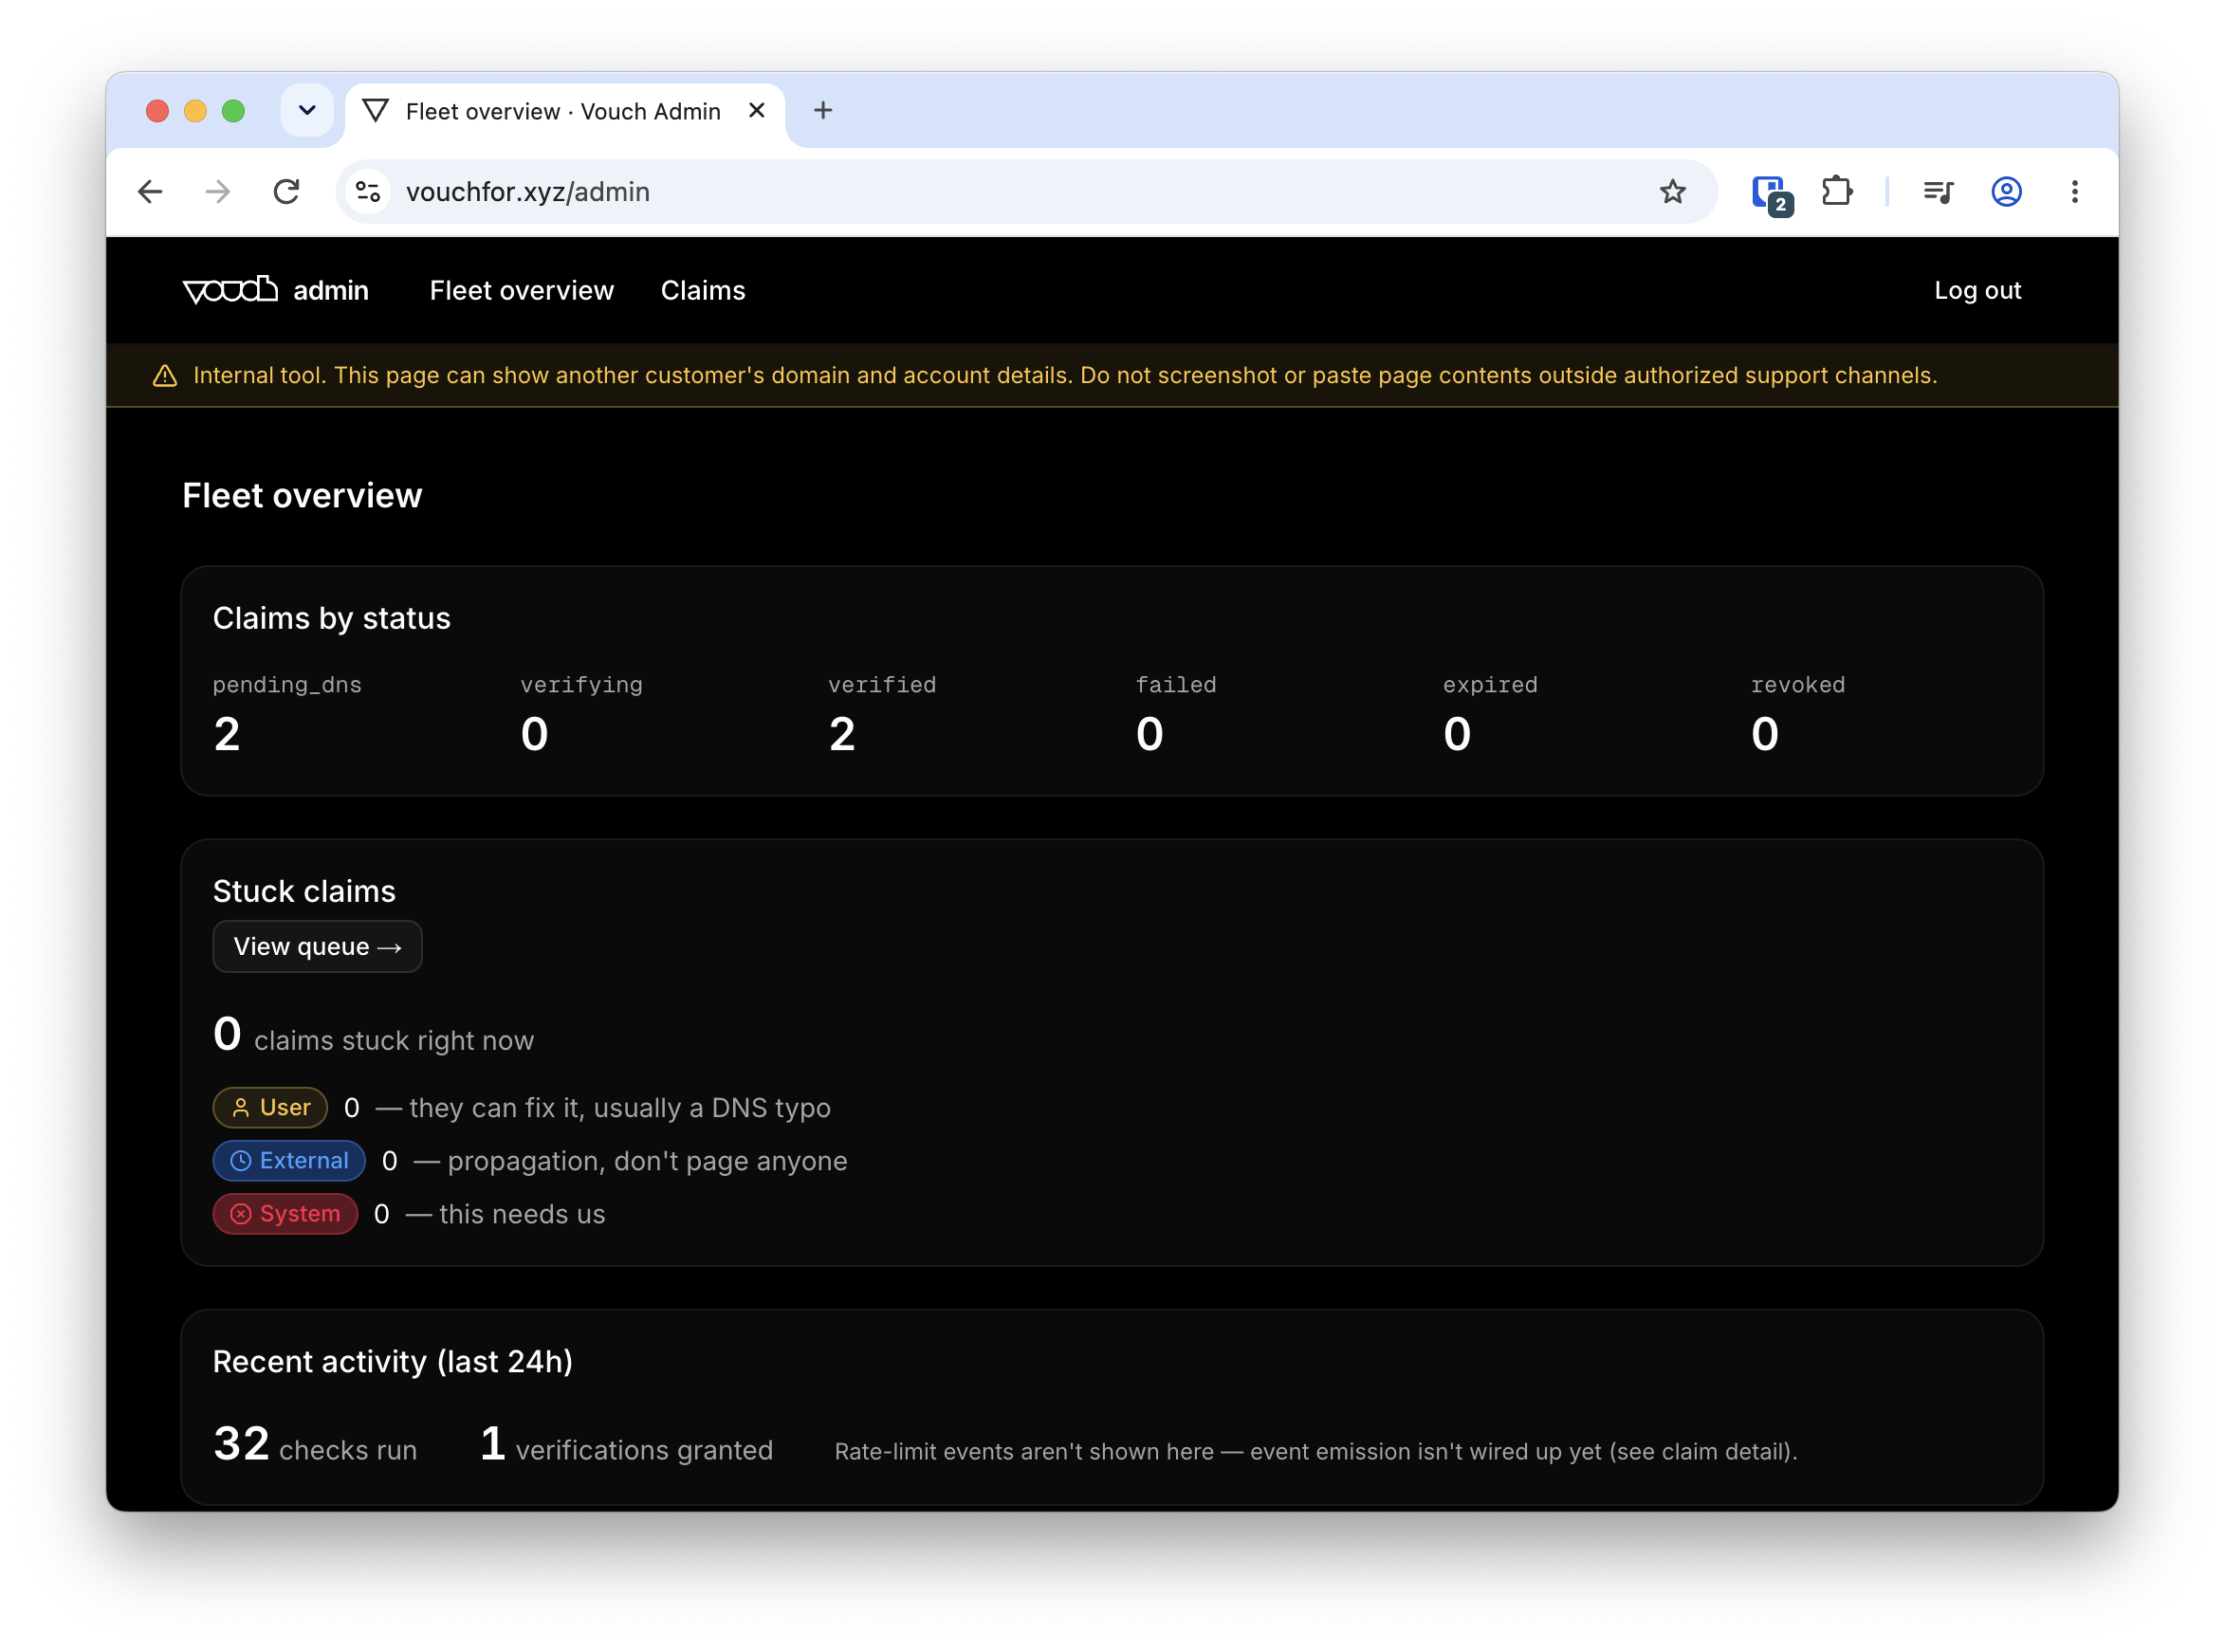Click the verified count value
The width and height of the screenshot is (2225, 1652).
pos(842,734)
